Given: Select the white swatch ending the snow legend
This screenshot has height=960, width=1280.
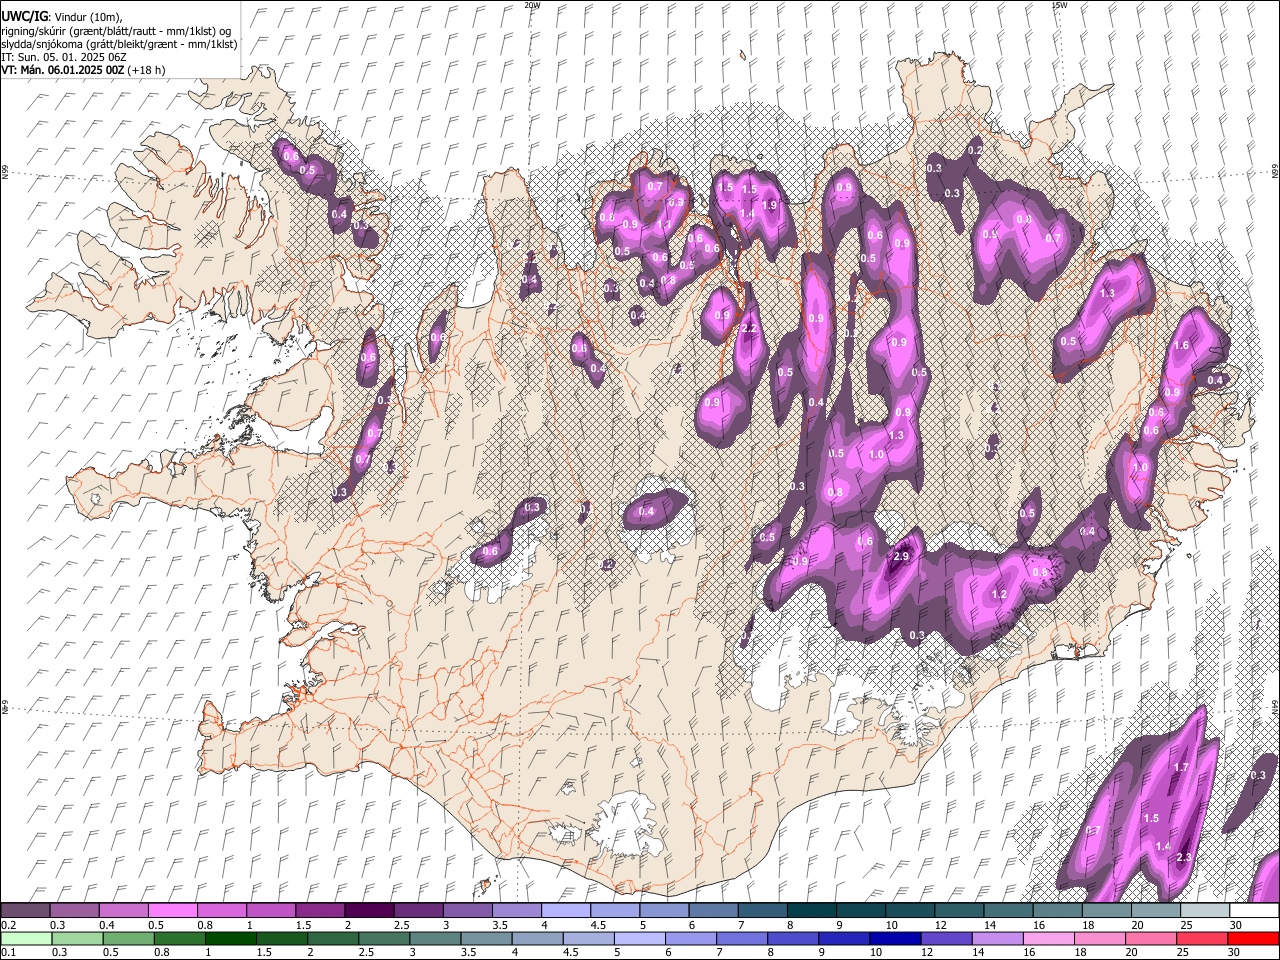Looking at the screenshot, I should 1254,911.
